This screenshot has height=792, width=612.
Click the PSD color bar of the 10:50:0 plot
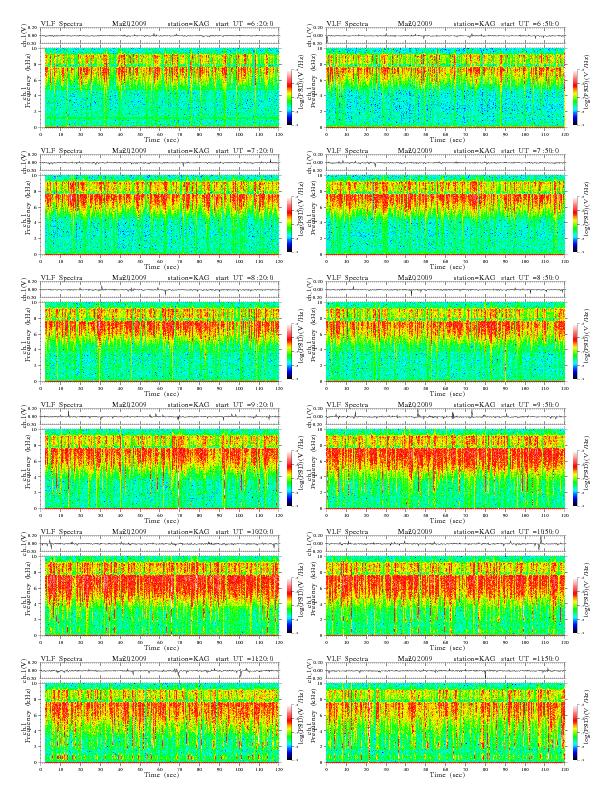click(x=576, y=605)
